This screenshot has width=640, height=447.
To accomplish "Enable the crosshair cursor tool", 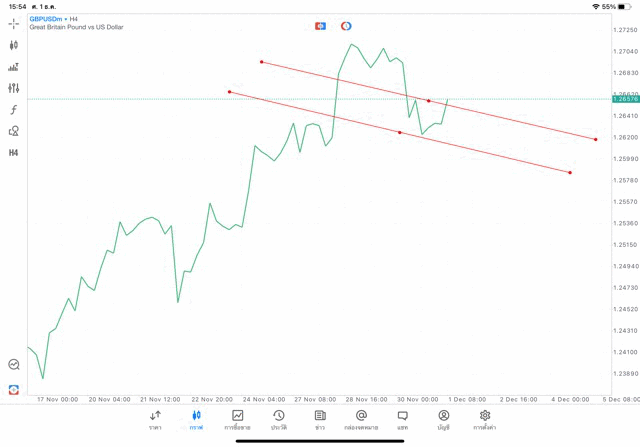I will (14, 23).
